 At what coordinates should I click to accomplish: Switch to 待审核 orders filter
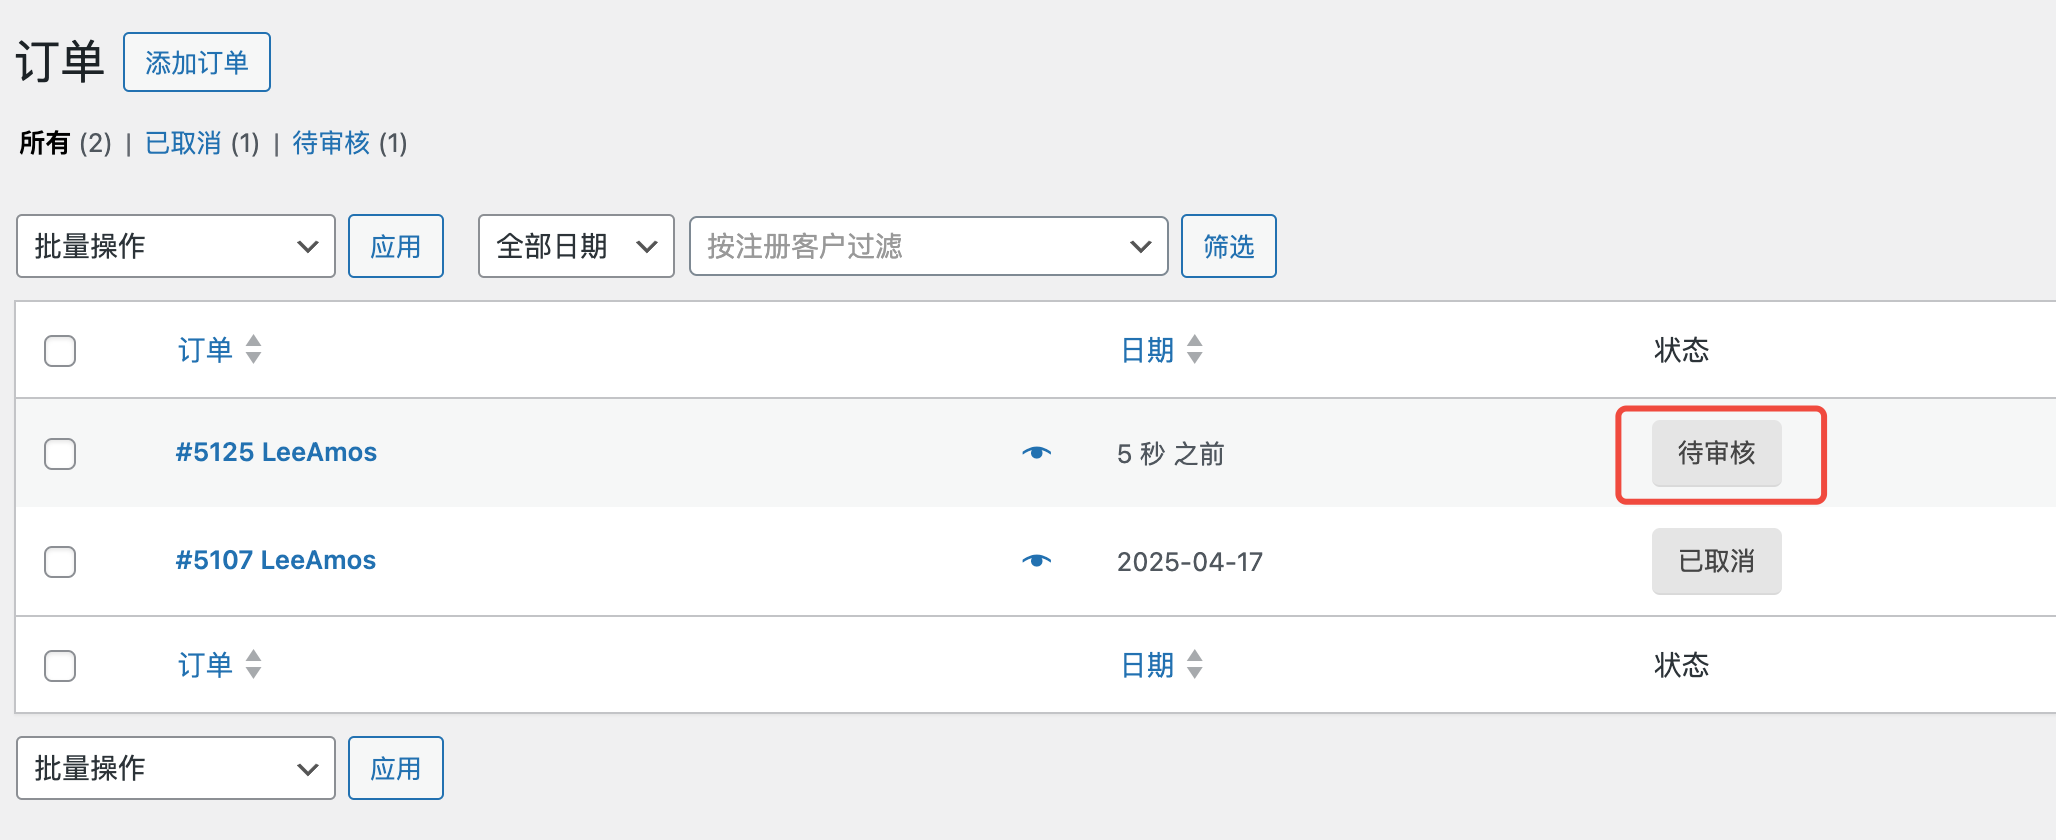[x=331, y=144]
